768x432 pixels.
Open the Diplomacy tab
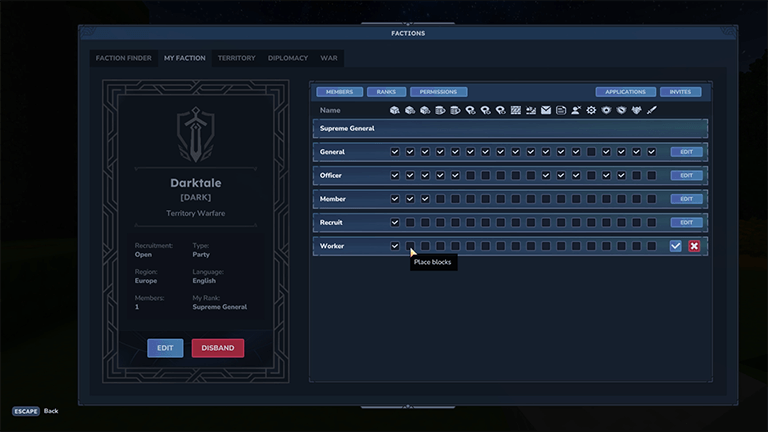pos(288,58)
